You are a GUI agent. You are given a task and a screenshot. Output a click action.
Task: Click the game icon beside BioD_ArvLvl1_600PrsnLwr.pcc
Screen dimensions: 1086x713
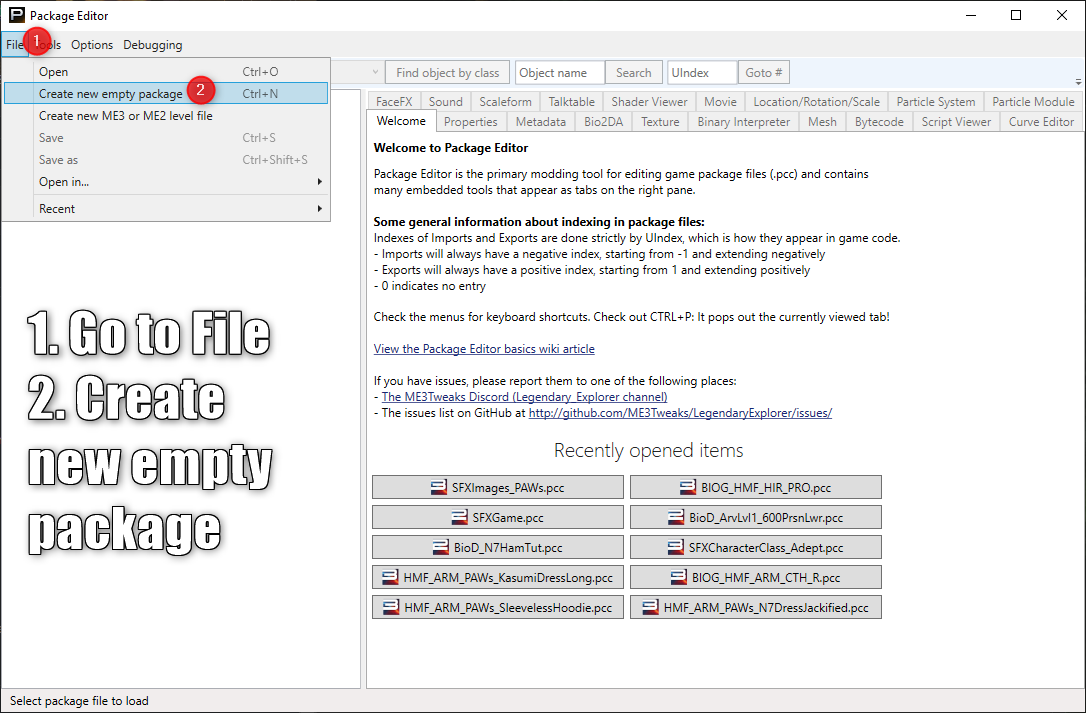click(x=676, y=517)
